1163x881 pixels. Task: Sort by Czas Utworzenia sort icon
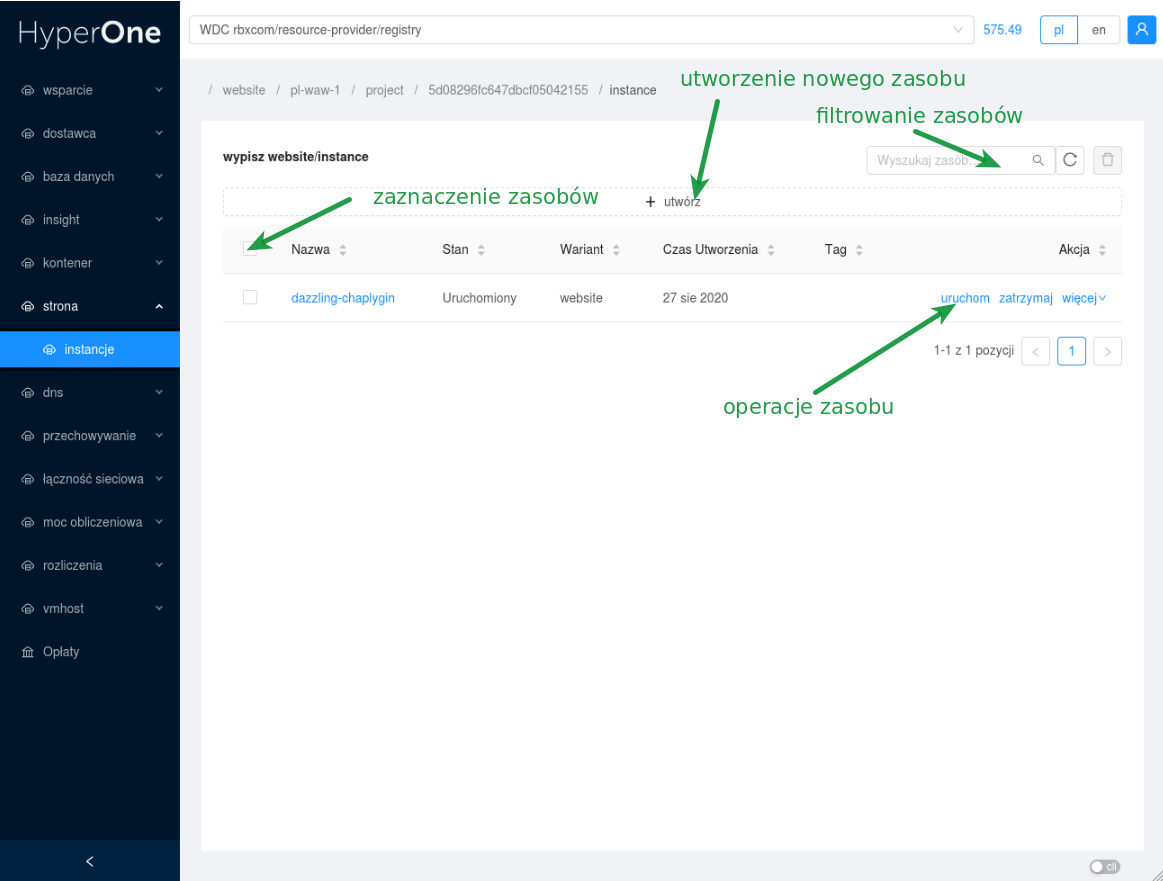click(771, 250)
